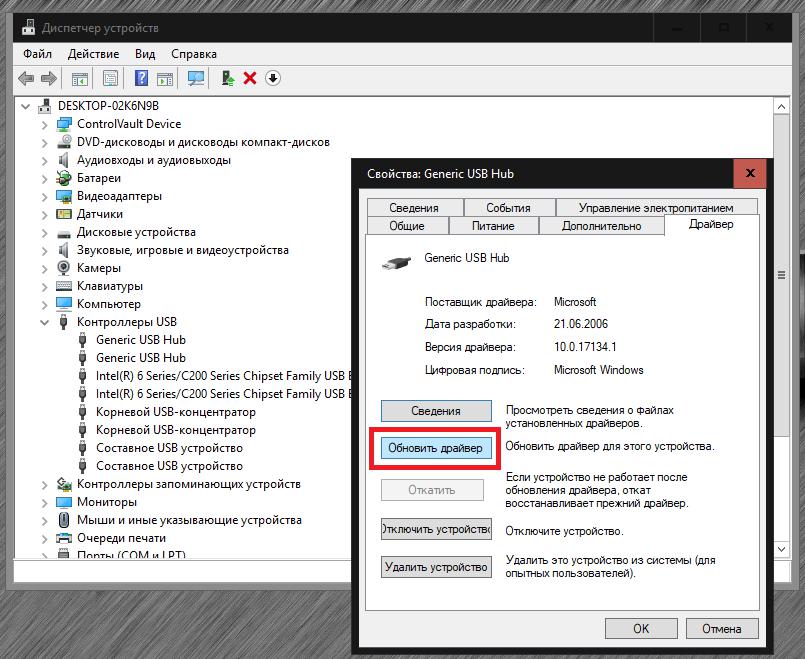Open the Управление электропитанием tab
The width and height of the screenshot is (805, 659).
pos(656,207)
